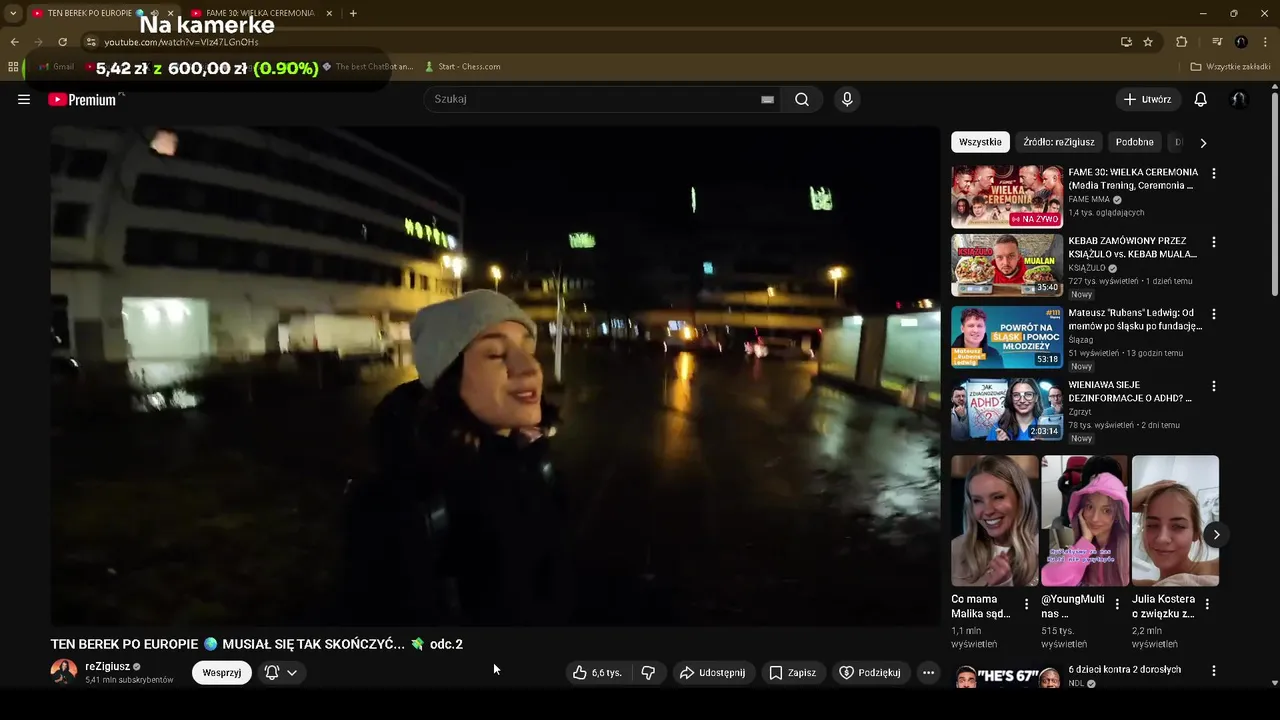Open options for Mateusz Rubens Ledwig video
The image size is (1280, 720).
tap(1214, 314)
